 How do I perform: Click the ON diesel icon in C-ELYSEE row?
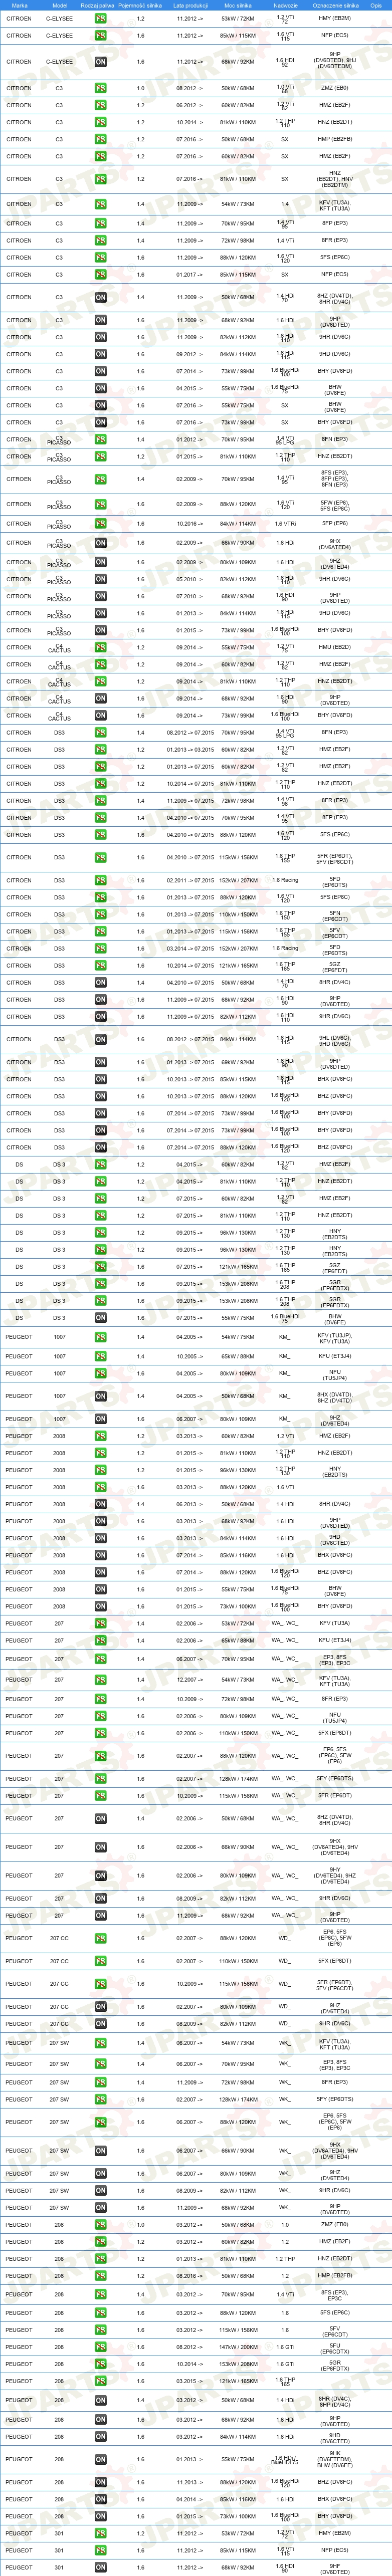[x=100, y=61]
